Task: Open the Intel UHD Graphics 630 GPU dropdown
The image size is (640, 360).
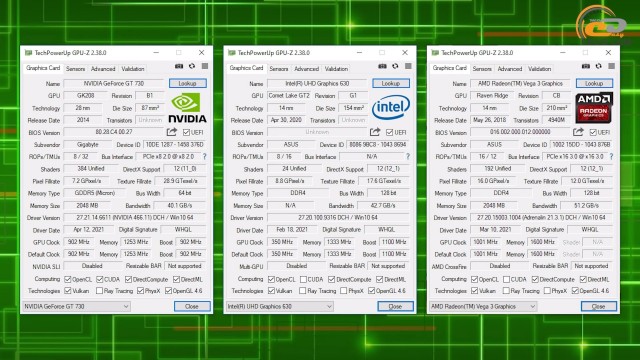Action: point(280,307)
